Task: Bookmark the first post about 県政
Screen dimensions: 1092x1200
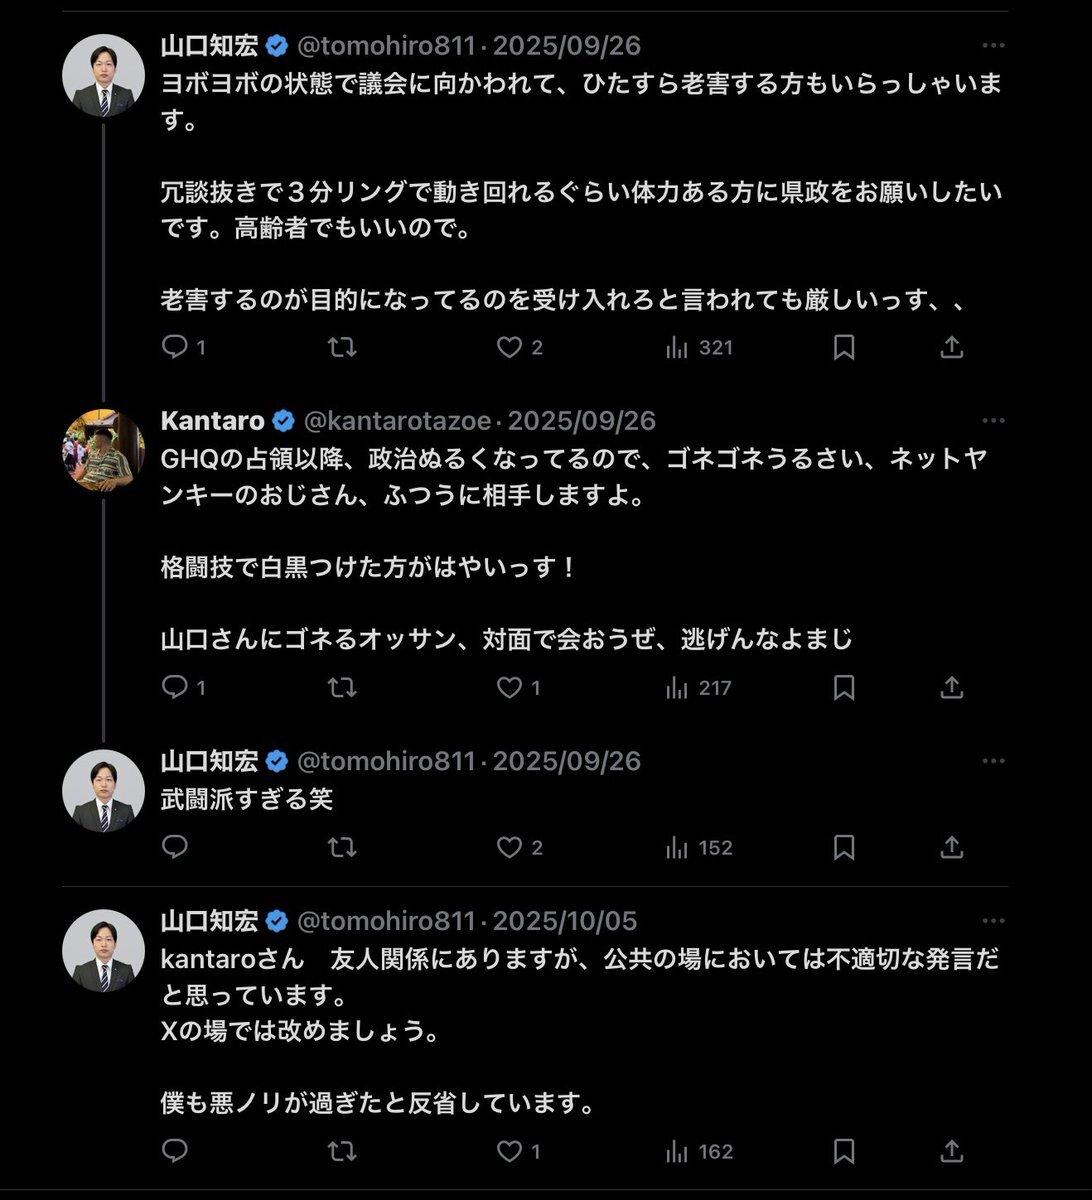Action: 844,347
